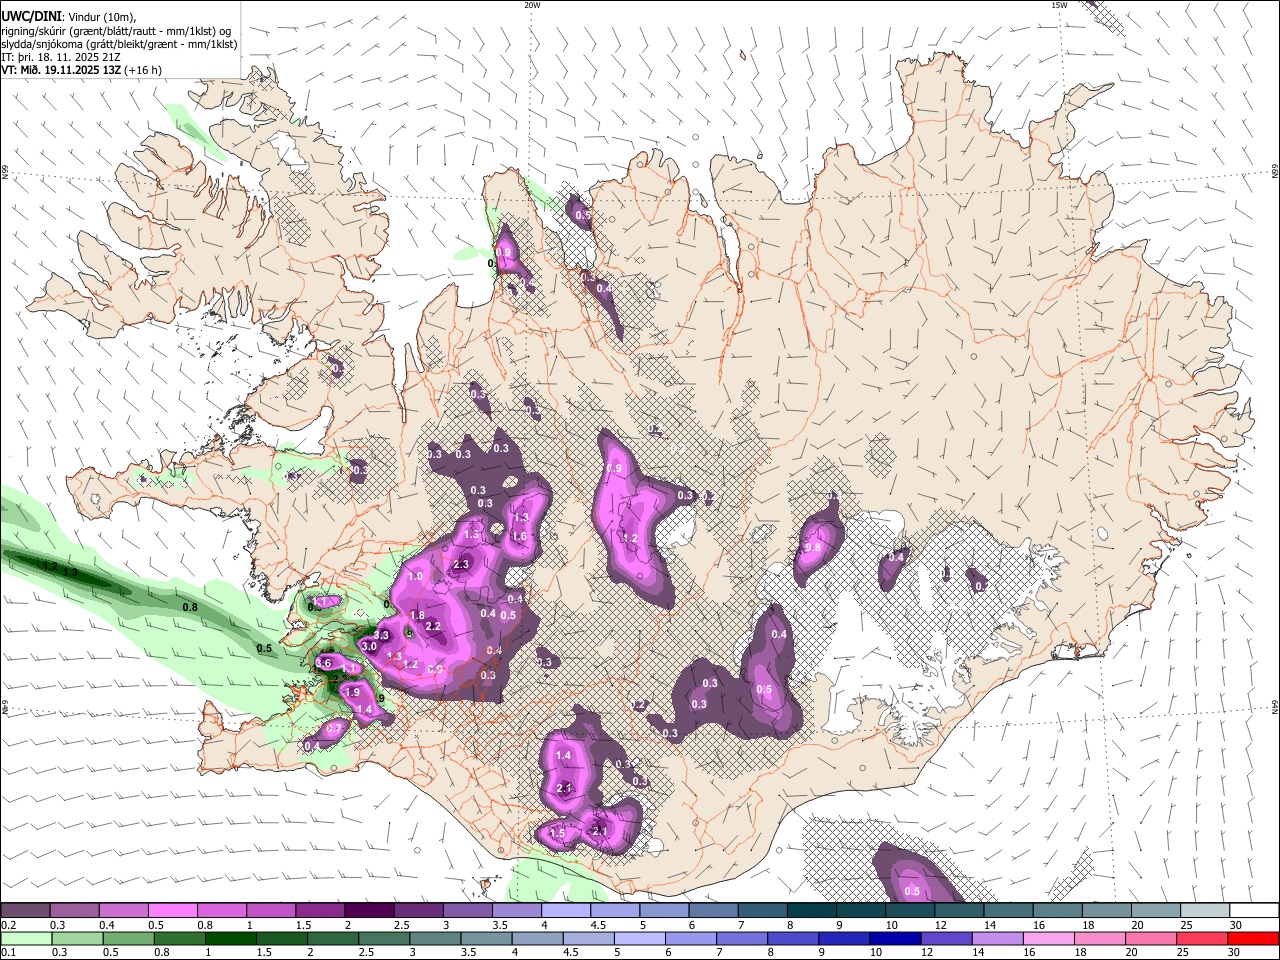The width and height of the screenshot is (1280, 960).
Task: Select the dark teal snow swatch between 8 and 9
Action: 812,911
